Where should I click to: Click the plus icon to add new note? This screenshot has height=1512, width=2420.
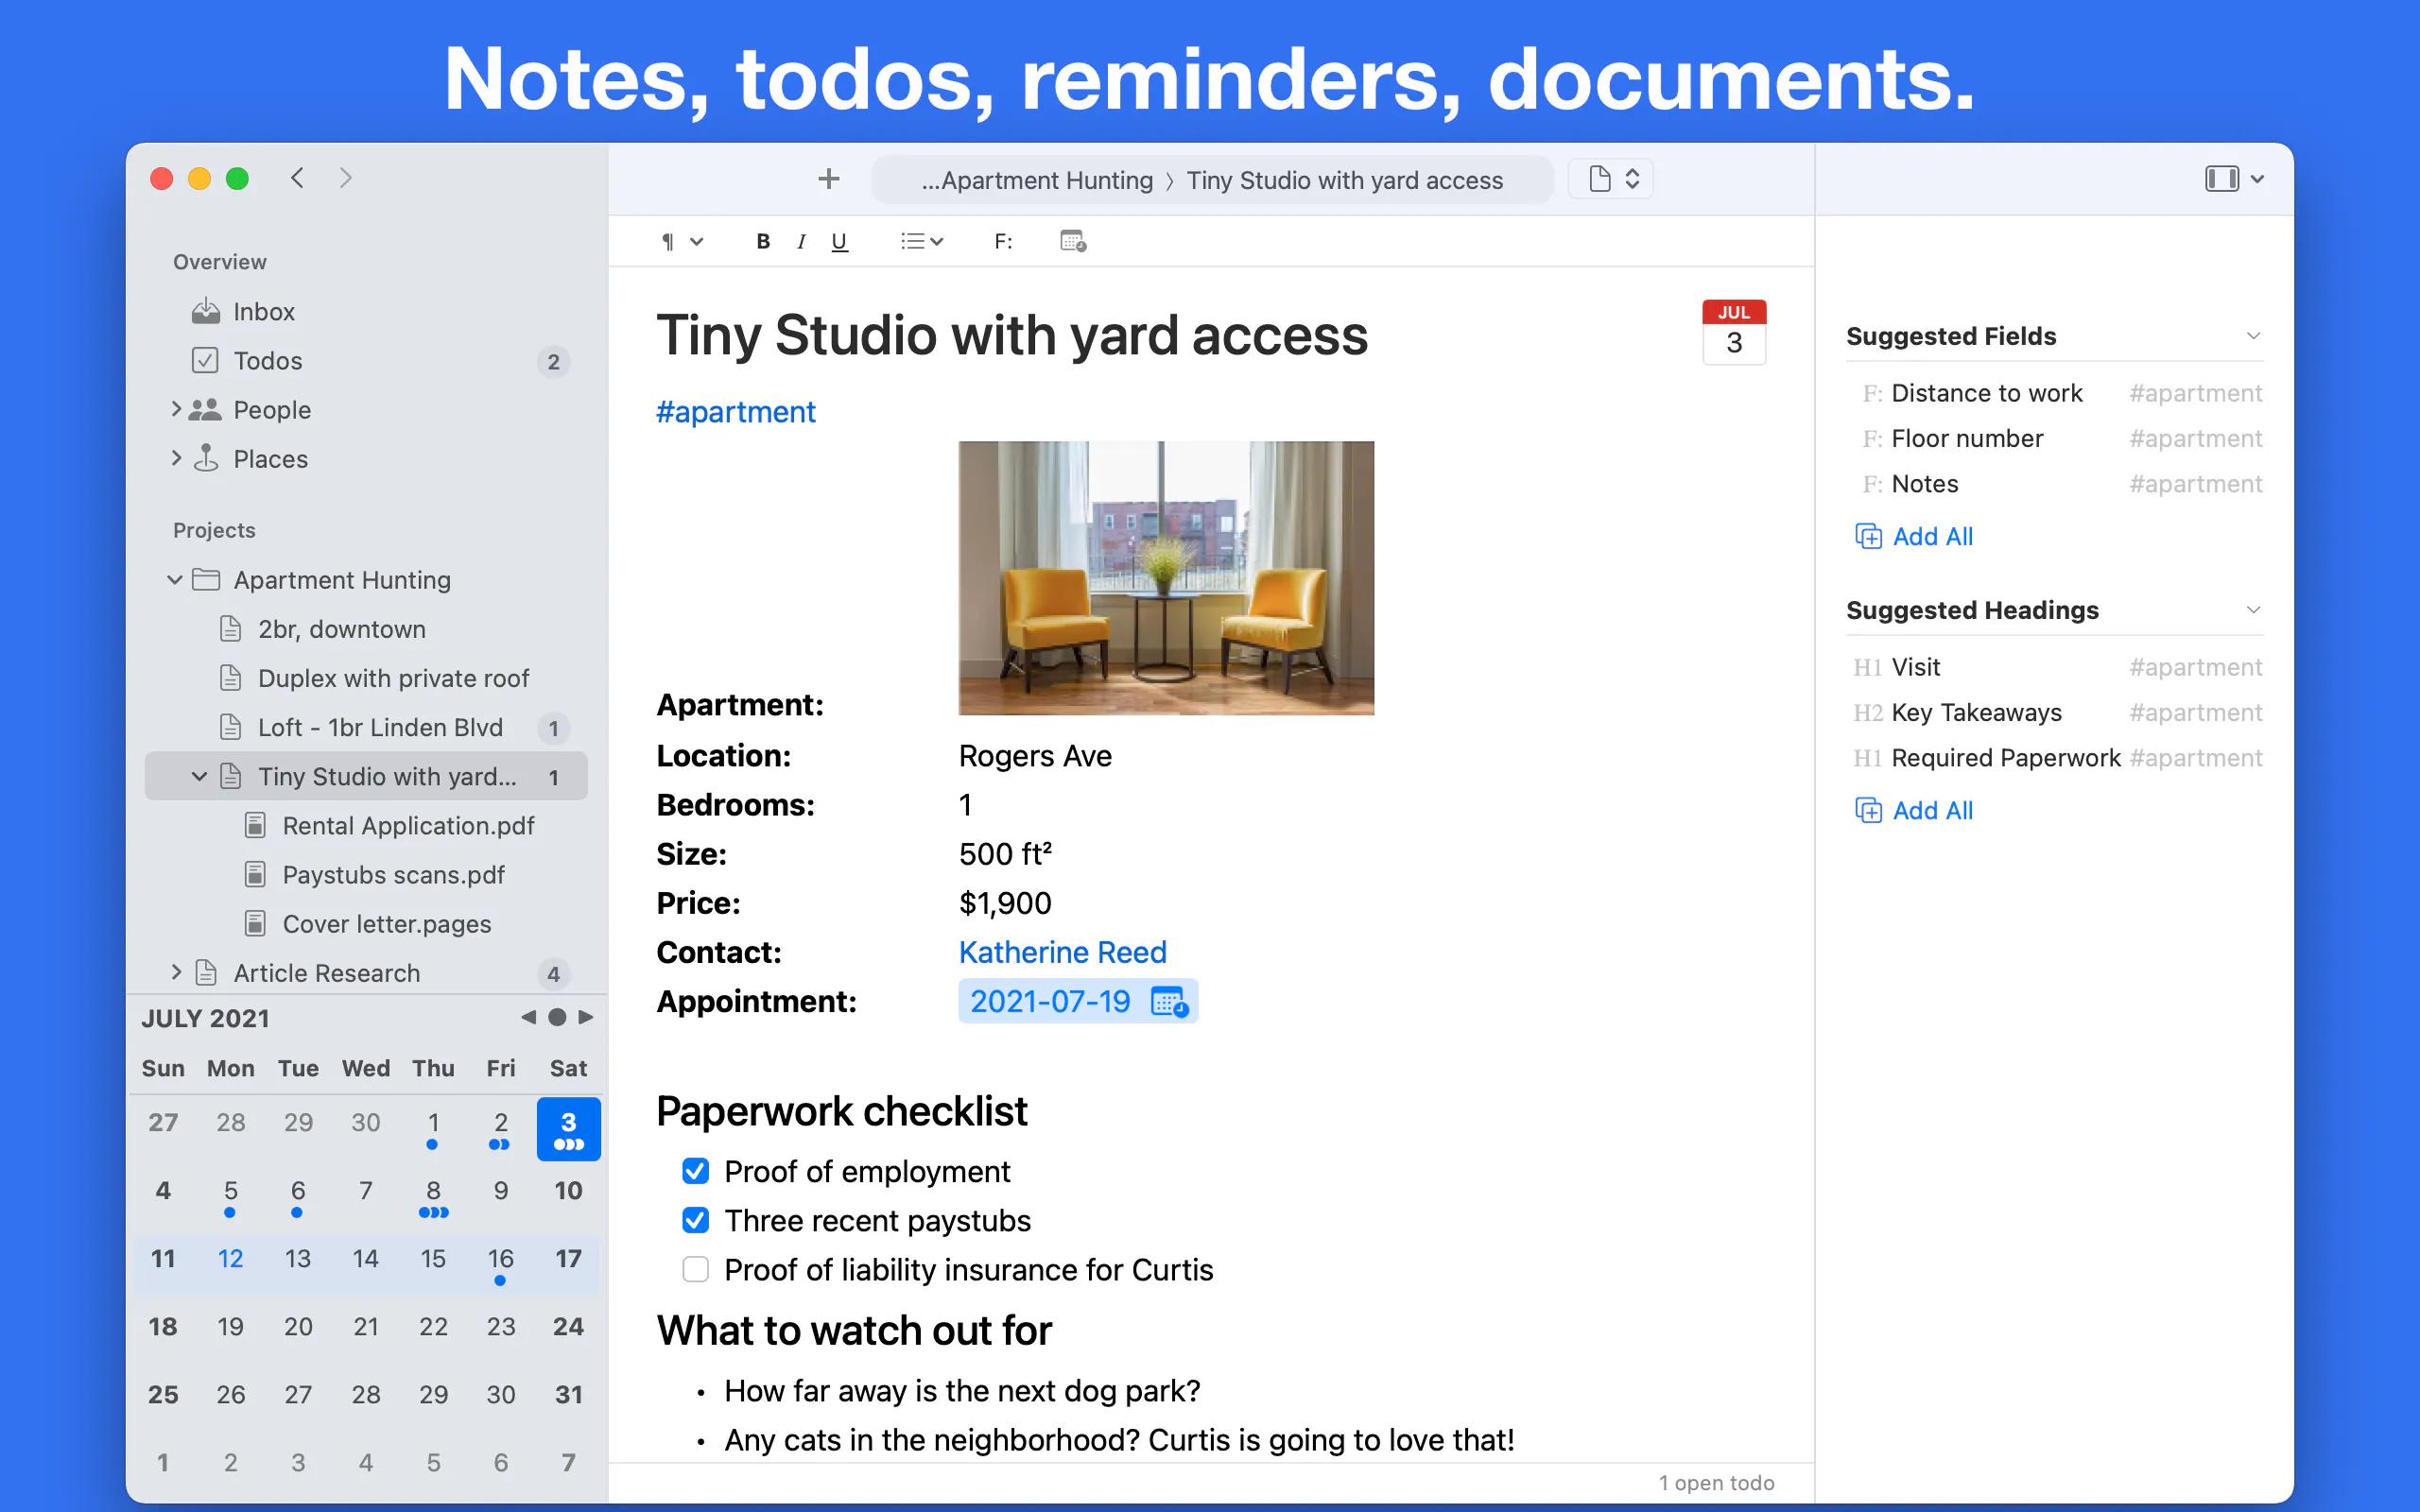click(828, 179)
